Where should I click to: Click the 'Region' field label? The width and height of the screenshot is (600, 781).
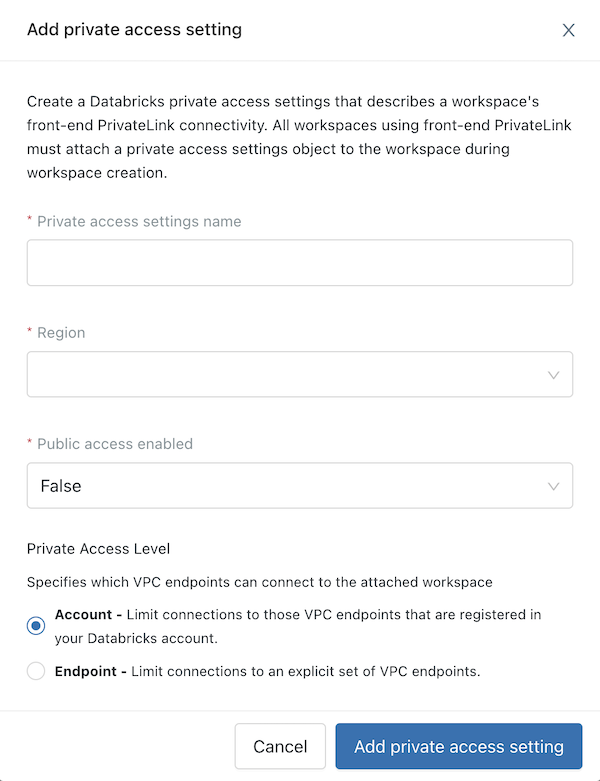(61, 332)
